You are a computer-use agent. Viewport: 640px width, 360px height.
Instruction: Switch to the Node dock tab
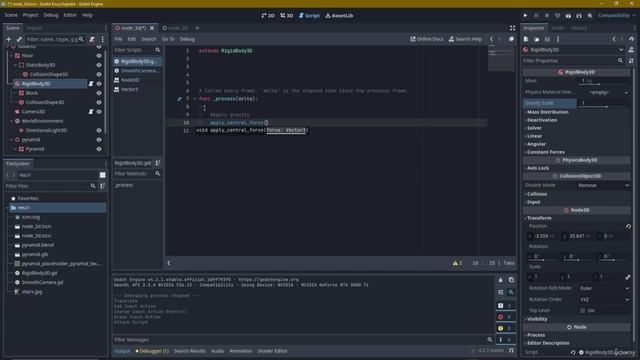point(558,28)
